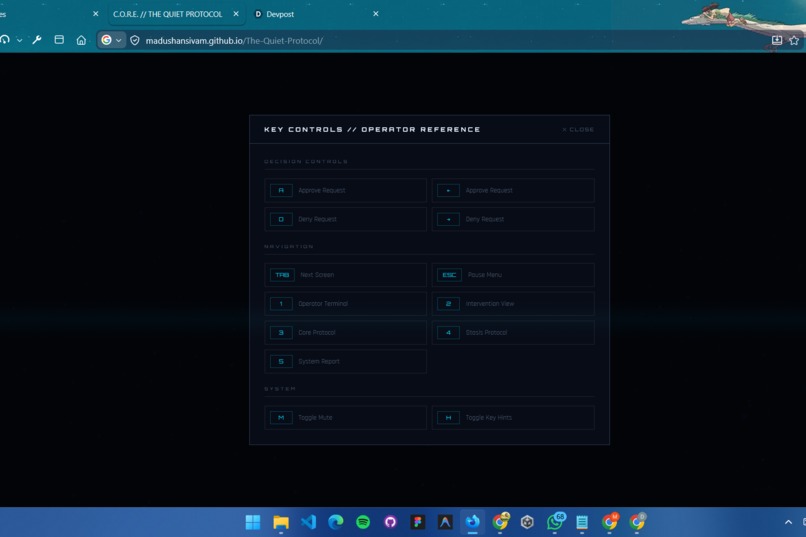Choose the 5 System Report entry

point(345,361)
